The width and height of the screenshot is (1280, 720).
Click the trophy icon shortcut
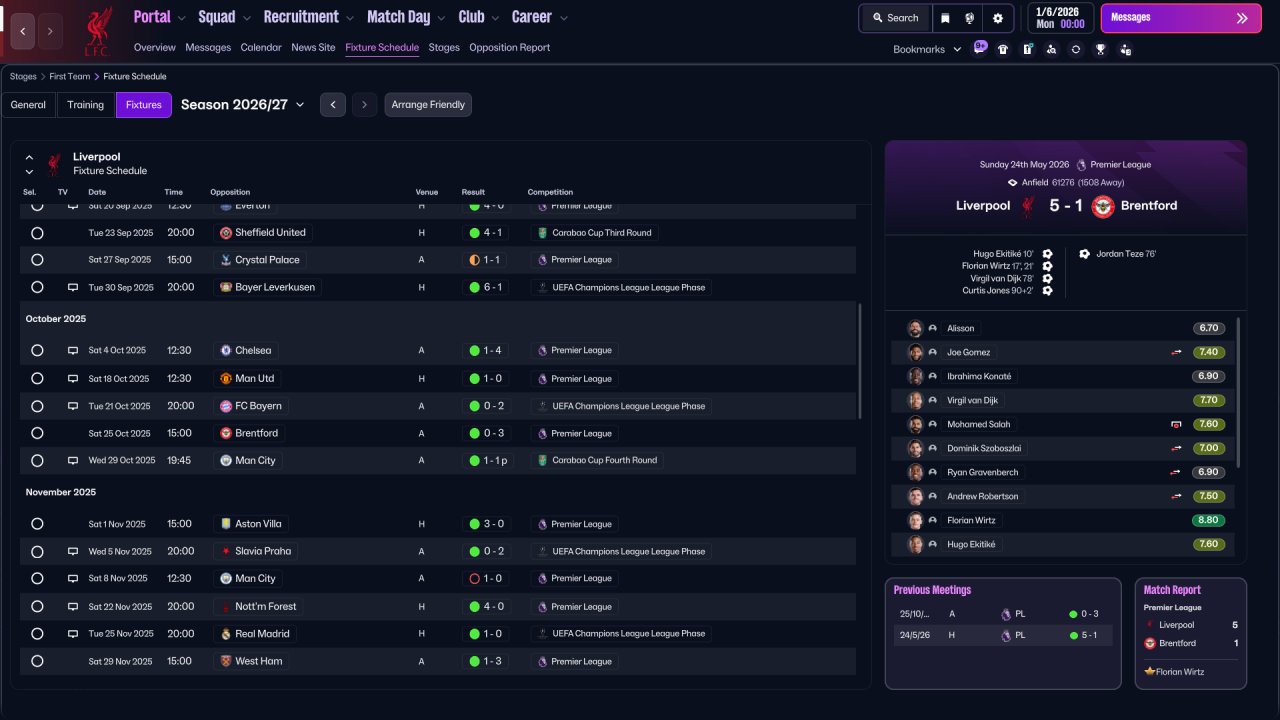pos(1100,49)
